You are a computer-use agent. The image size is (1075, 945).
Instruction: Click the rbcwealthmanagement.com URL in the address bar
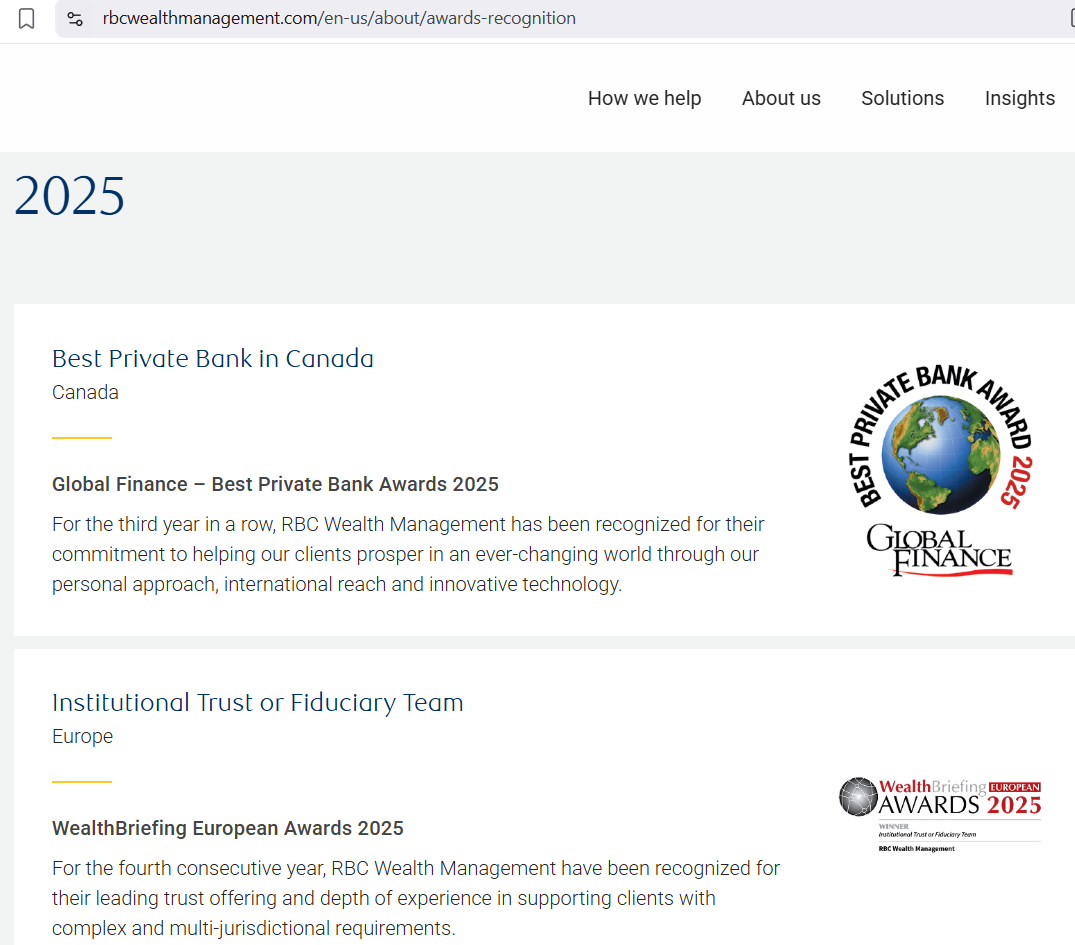339,18
